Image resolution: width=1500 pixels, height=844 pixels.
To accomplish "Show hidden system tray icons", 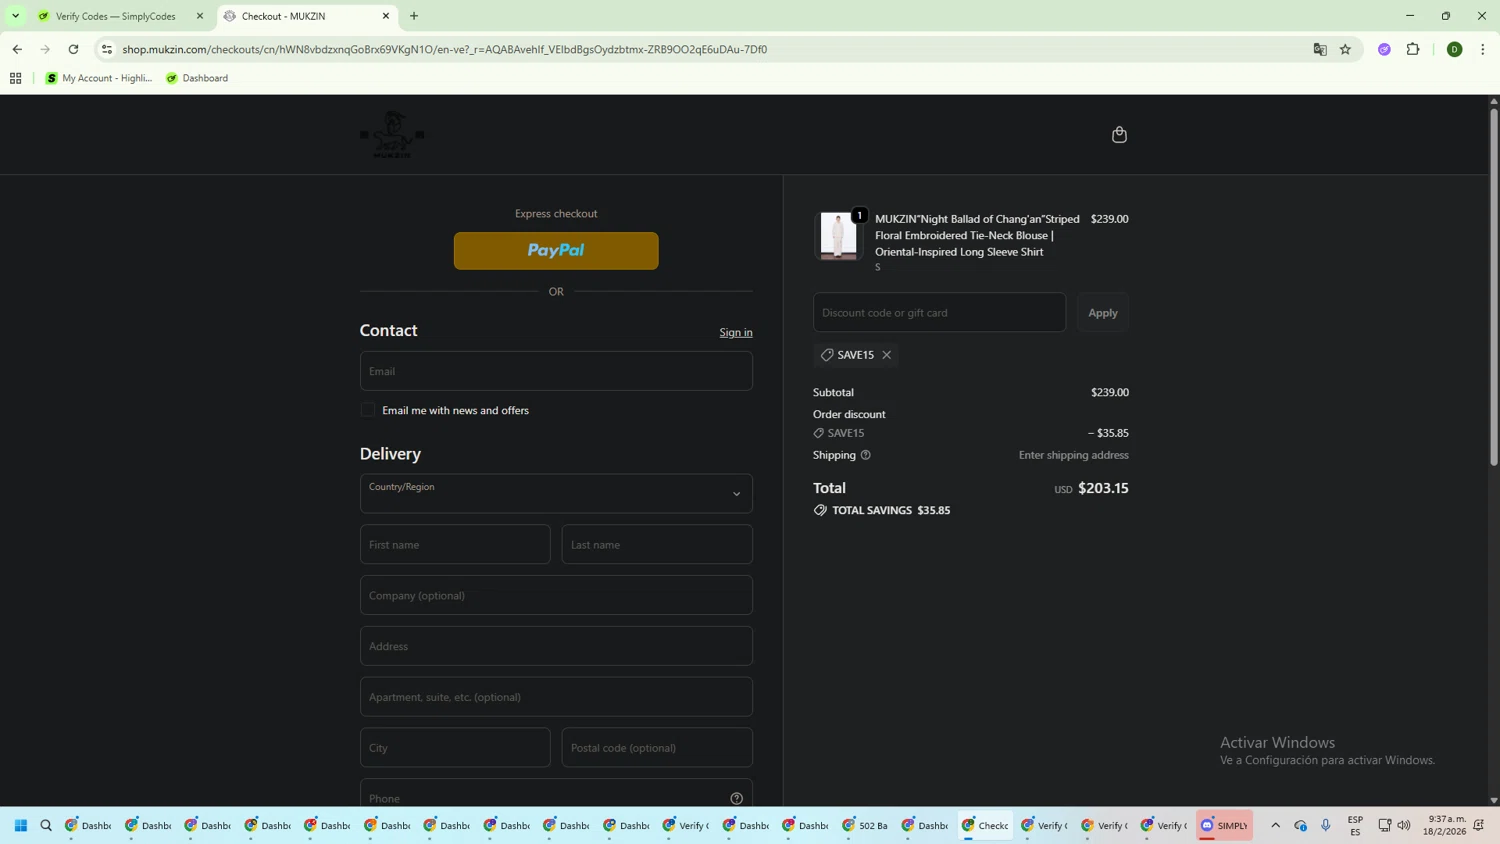I will pyautogui.click(x=1276, y=826).
